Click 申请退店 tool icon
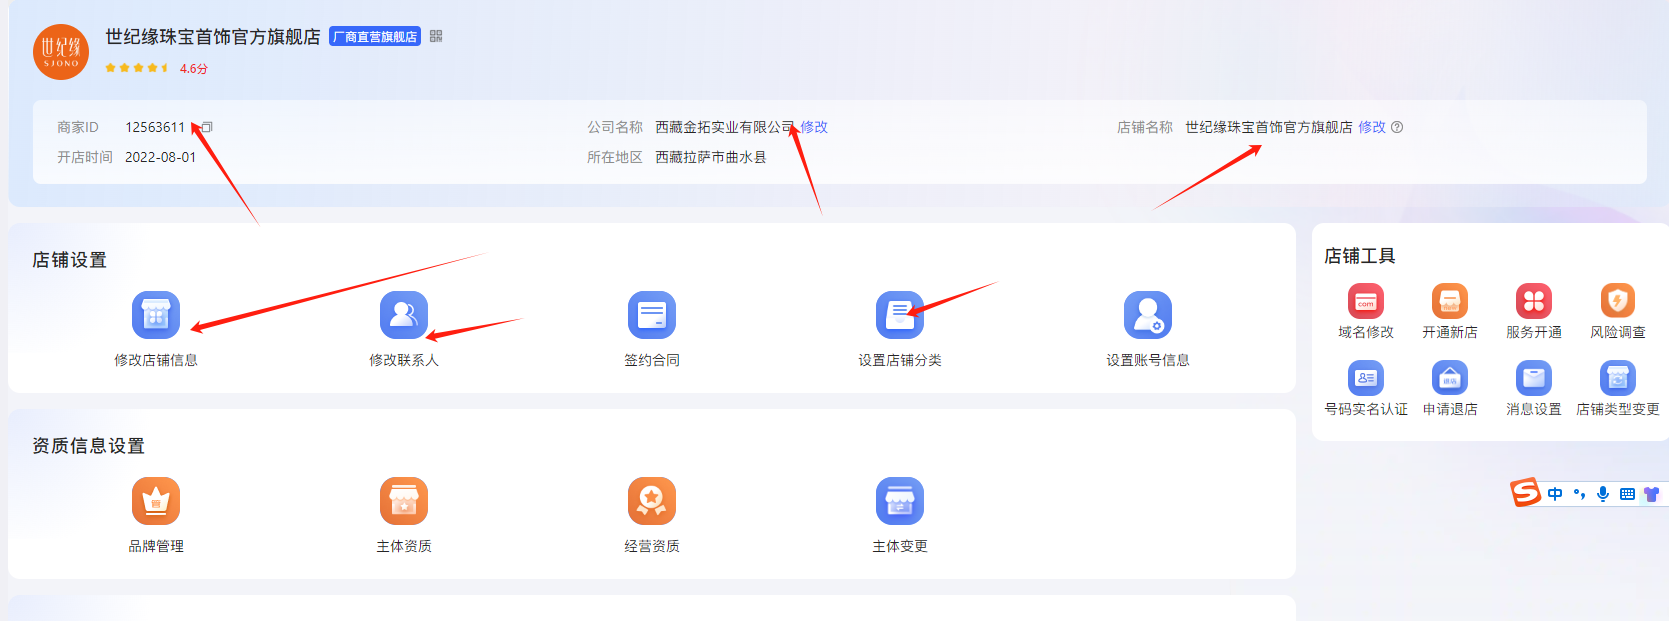1669x621 pixels. [1449, 378]
